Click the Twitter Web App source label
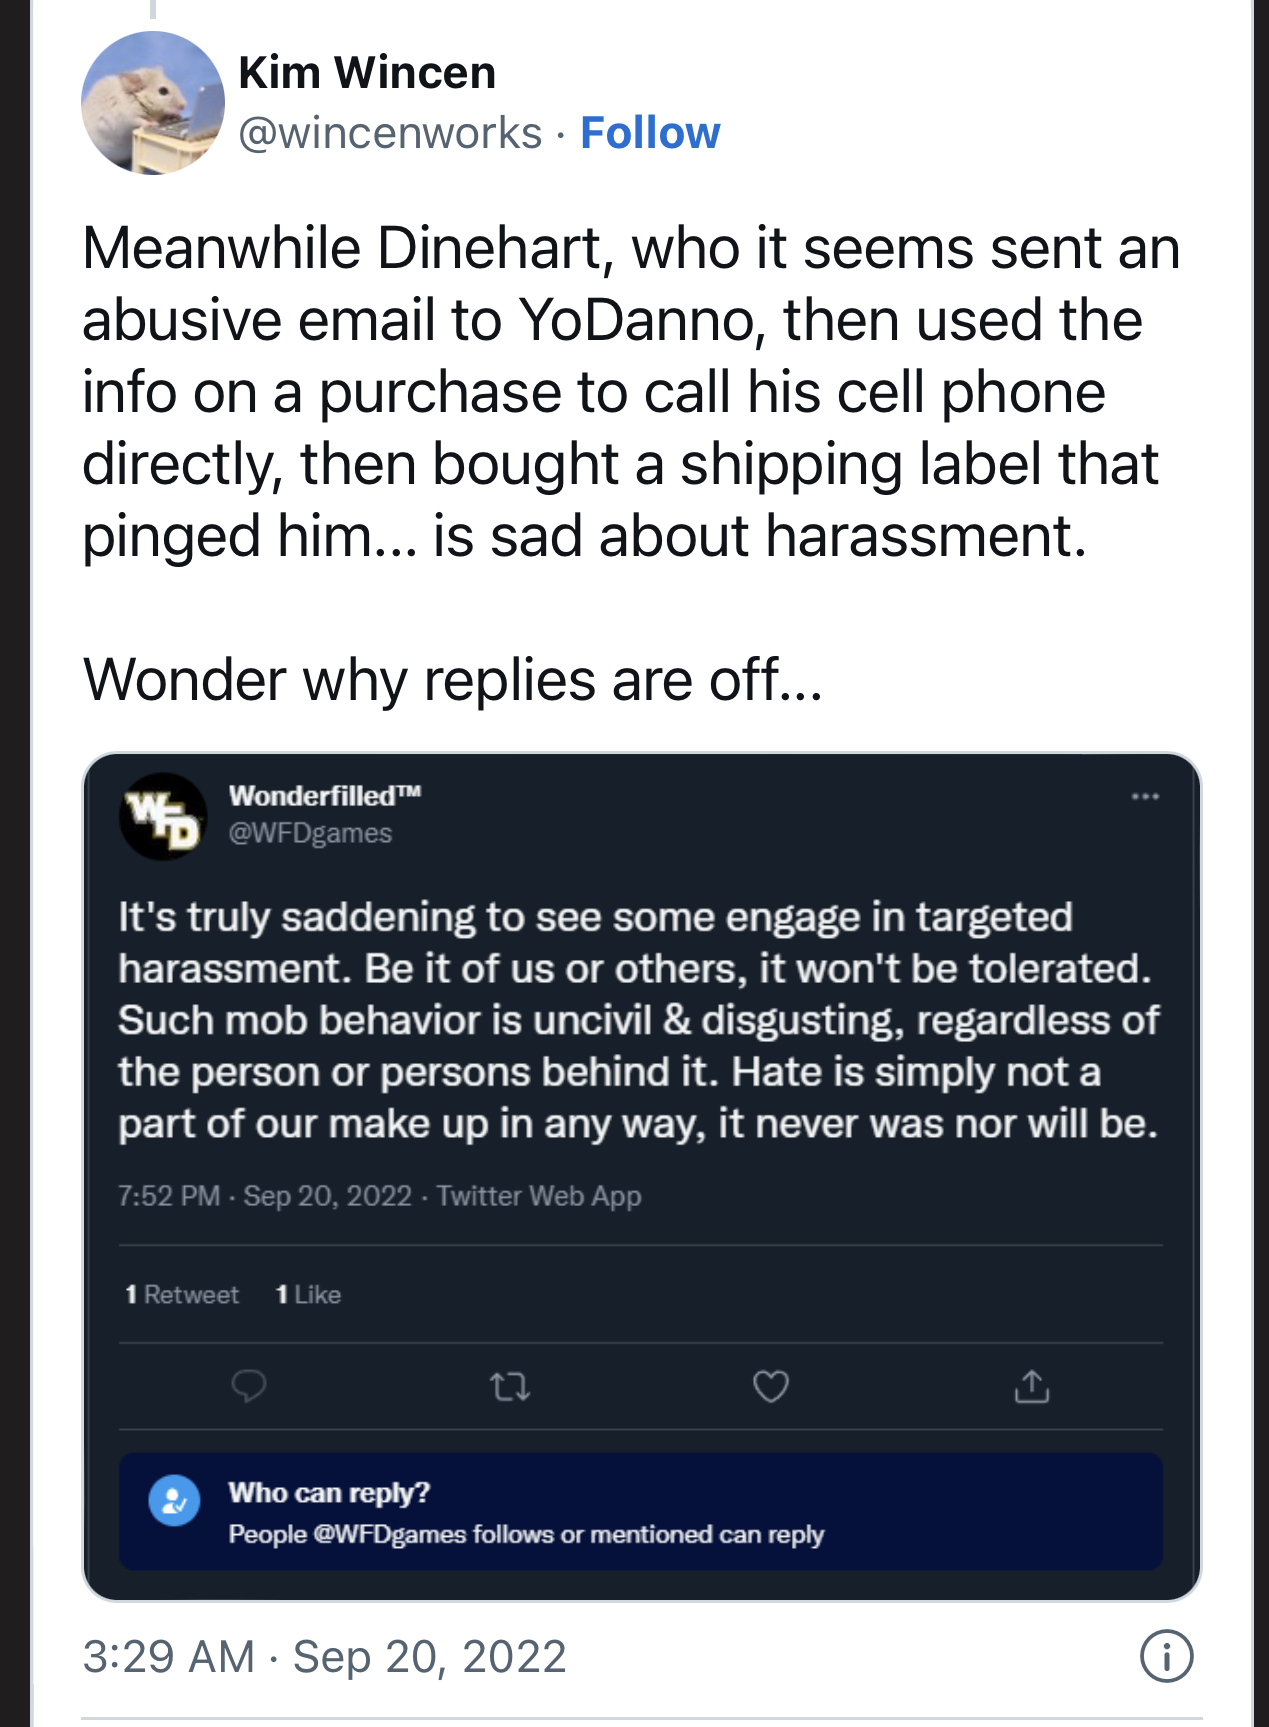 [x=539, y=1196]
